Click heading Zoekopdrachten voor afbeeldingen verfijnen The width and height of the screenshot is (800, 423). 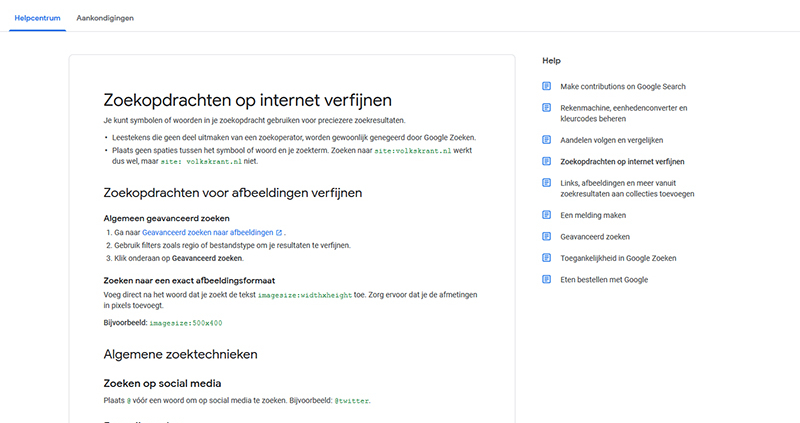233,193
